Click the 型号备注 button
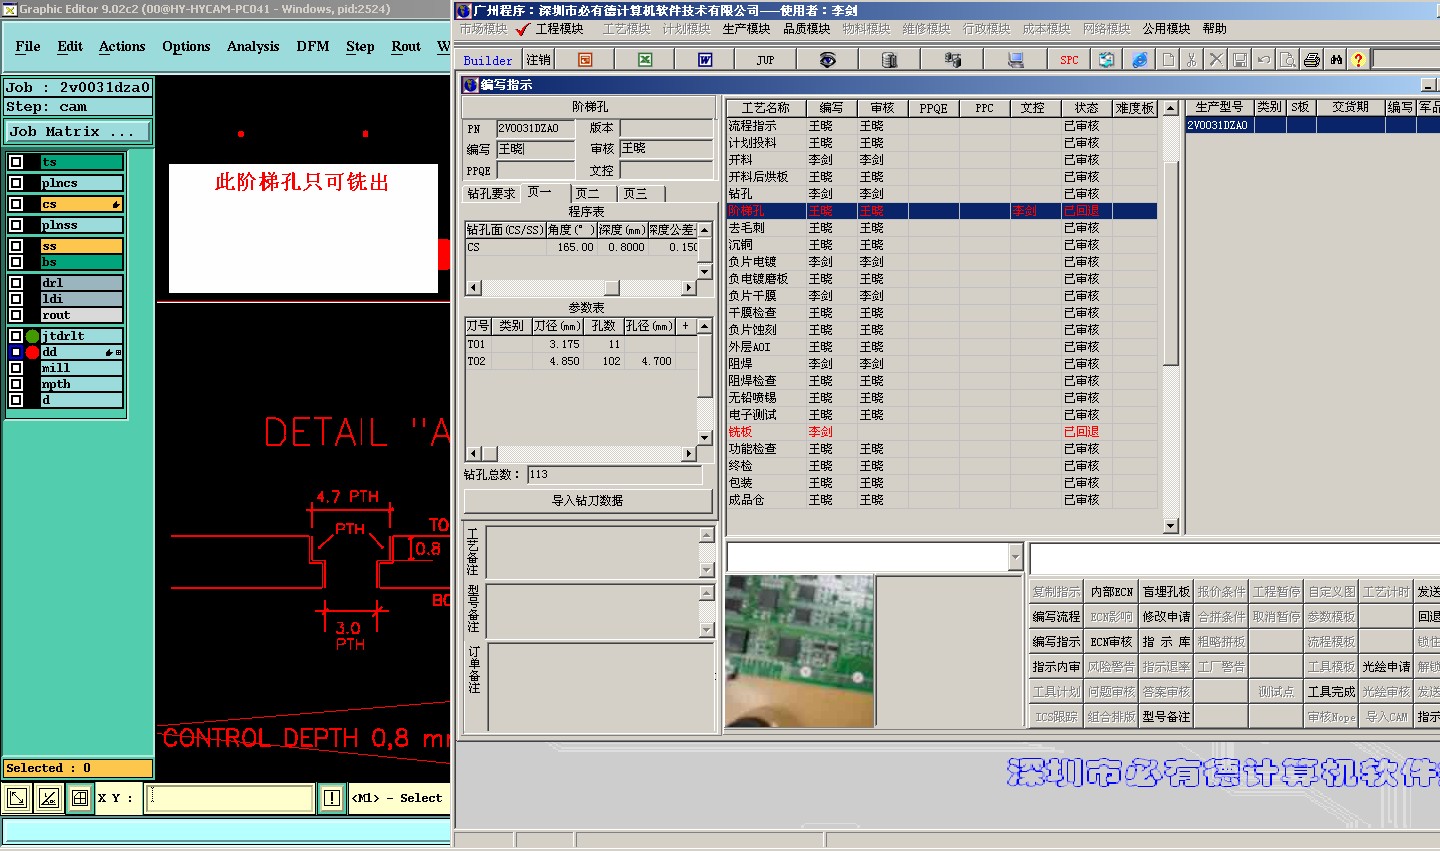 pos(1166,717)
